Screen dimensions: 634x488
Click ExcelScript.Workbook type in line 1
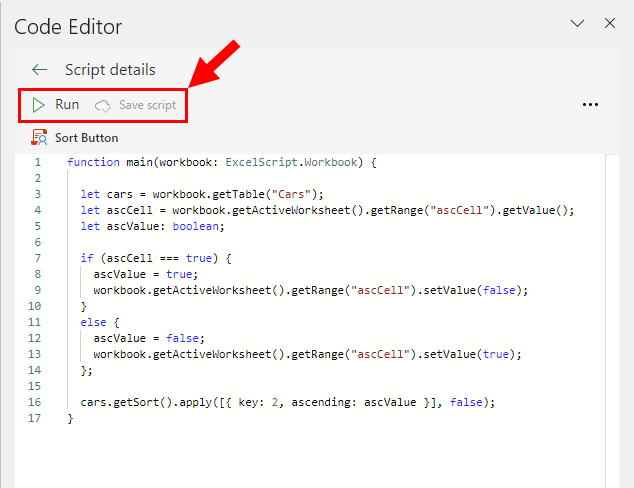pos(292,163)
